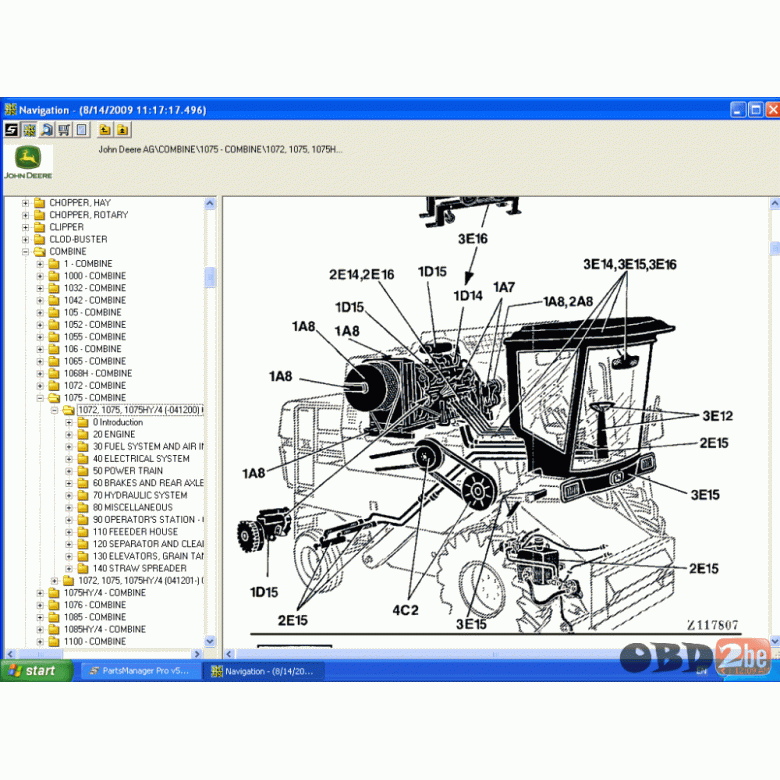Click the tree panel scroll-down arrow
780x780 pixels.
click(210, 642)
